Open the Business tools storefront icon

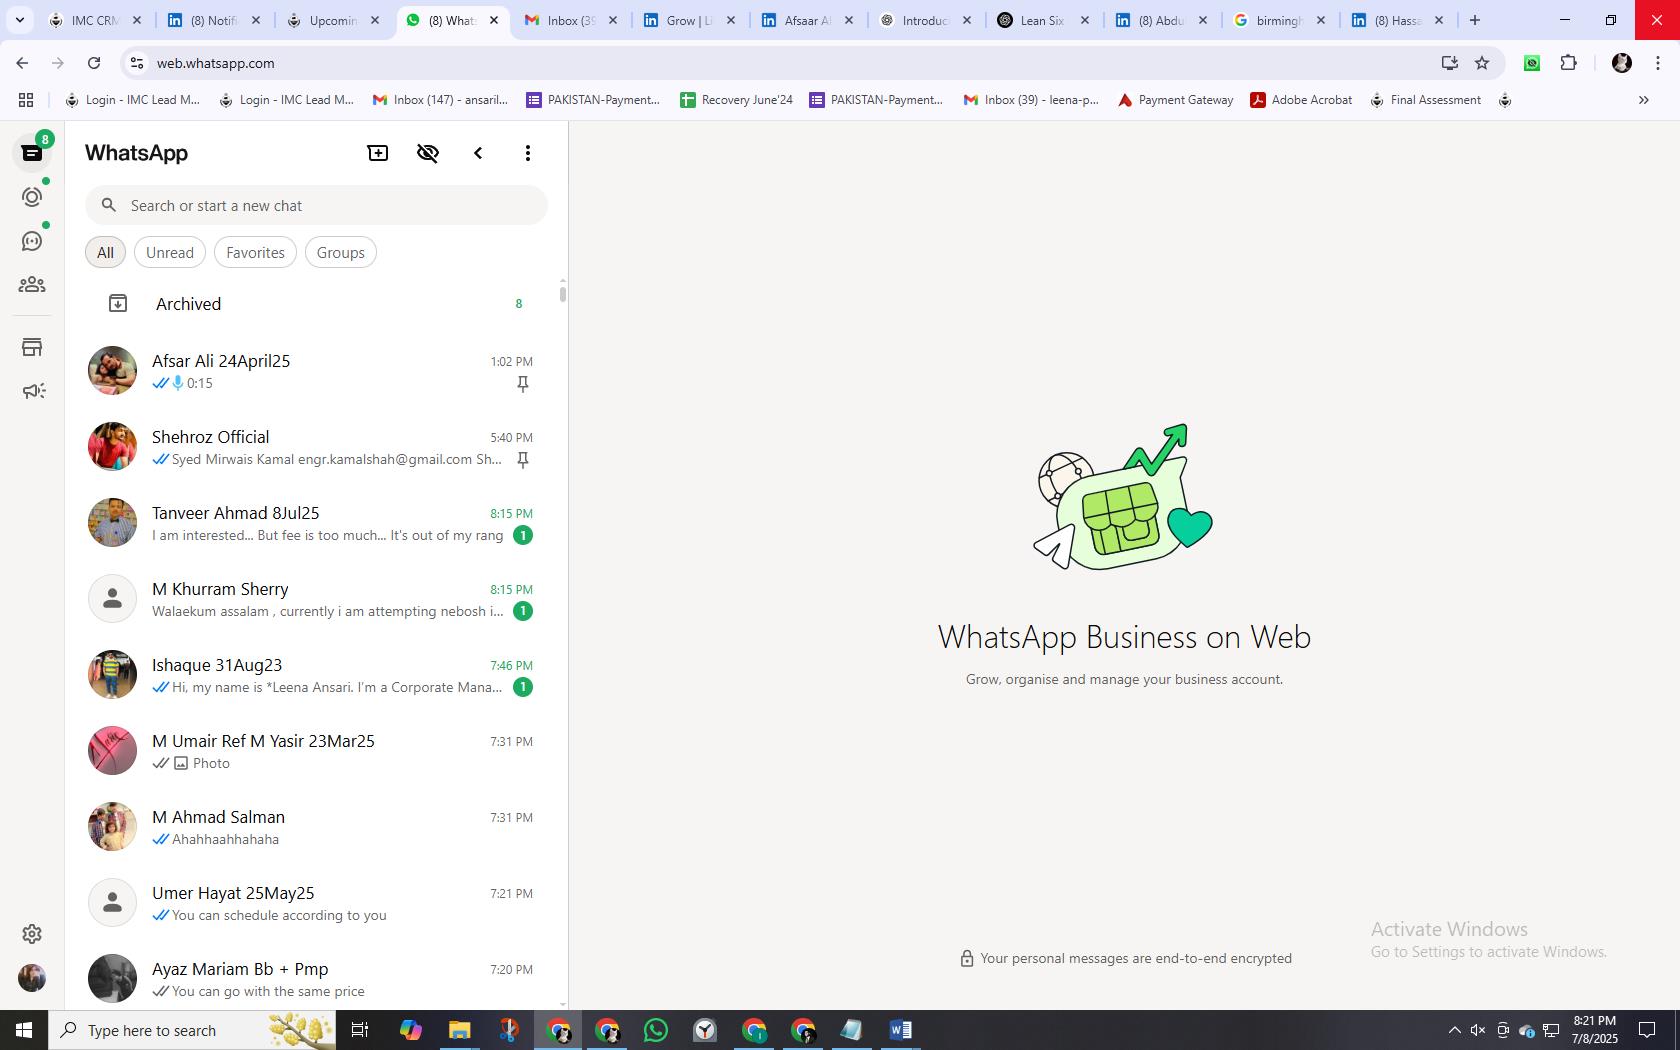tap(32, 347)
